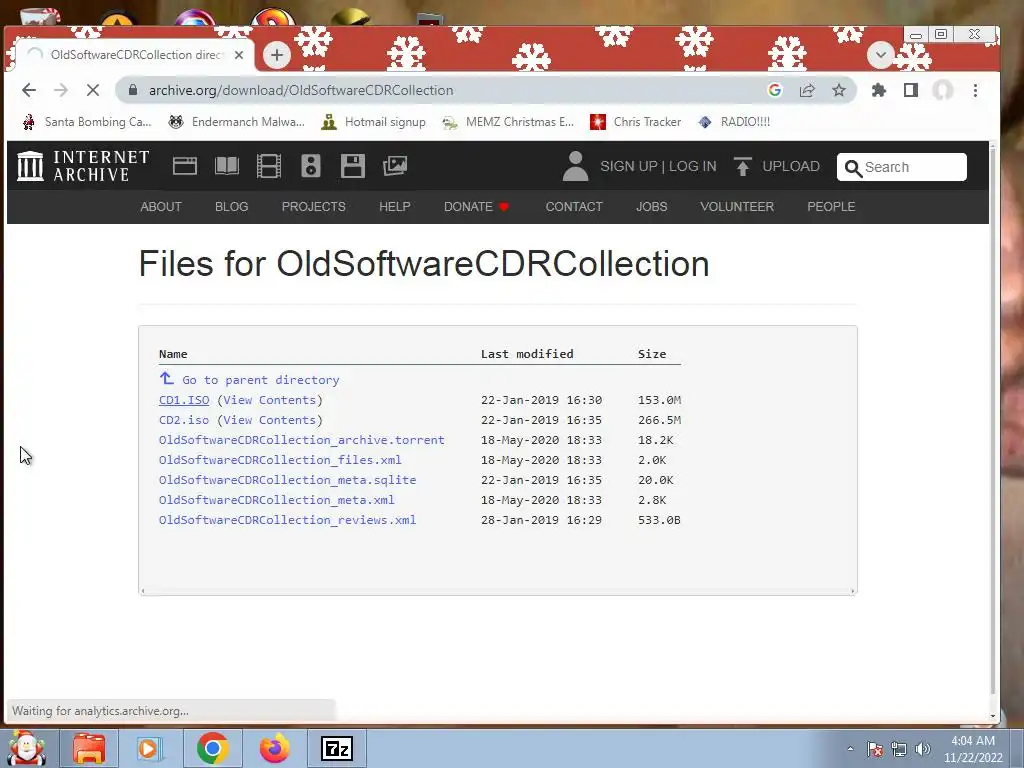This screenshot has height=768, width=1024.
Task: Open the DONATE menu item
Action: pyautogui.click(x=476, y=207)
